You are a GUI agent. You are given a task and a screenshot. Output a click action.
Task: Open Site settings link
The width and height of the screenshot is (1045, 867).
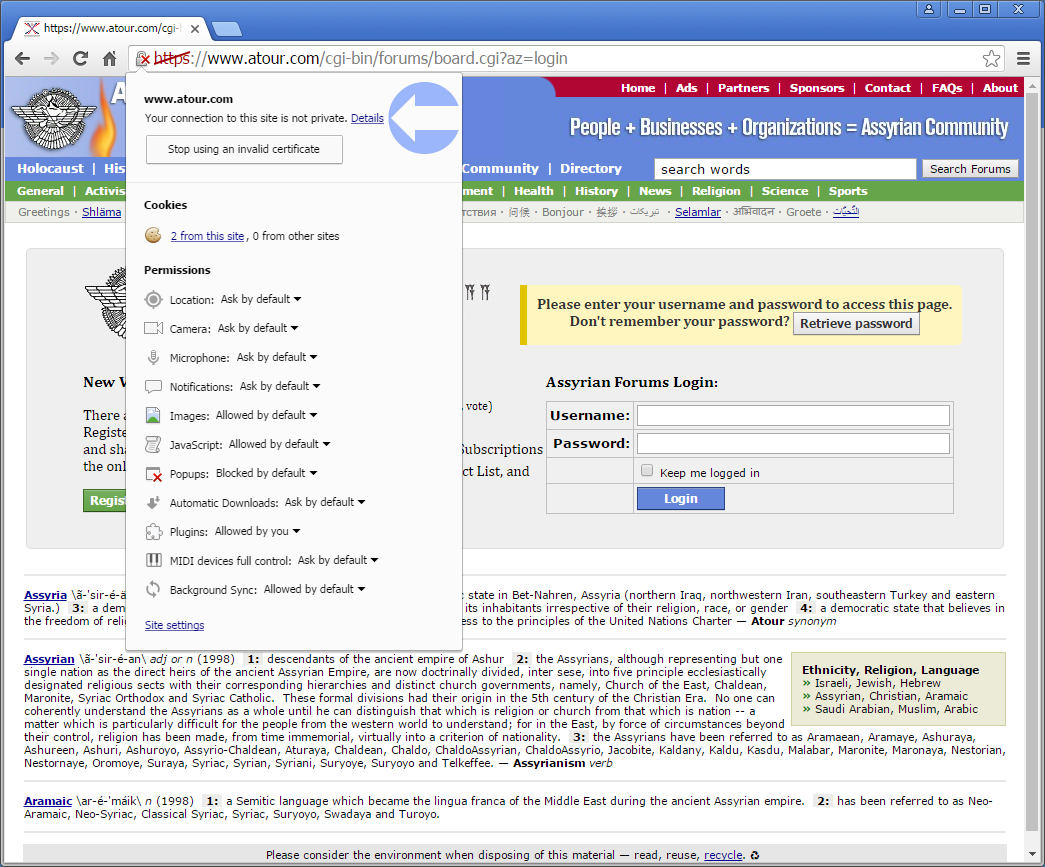tap(175, 625)
